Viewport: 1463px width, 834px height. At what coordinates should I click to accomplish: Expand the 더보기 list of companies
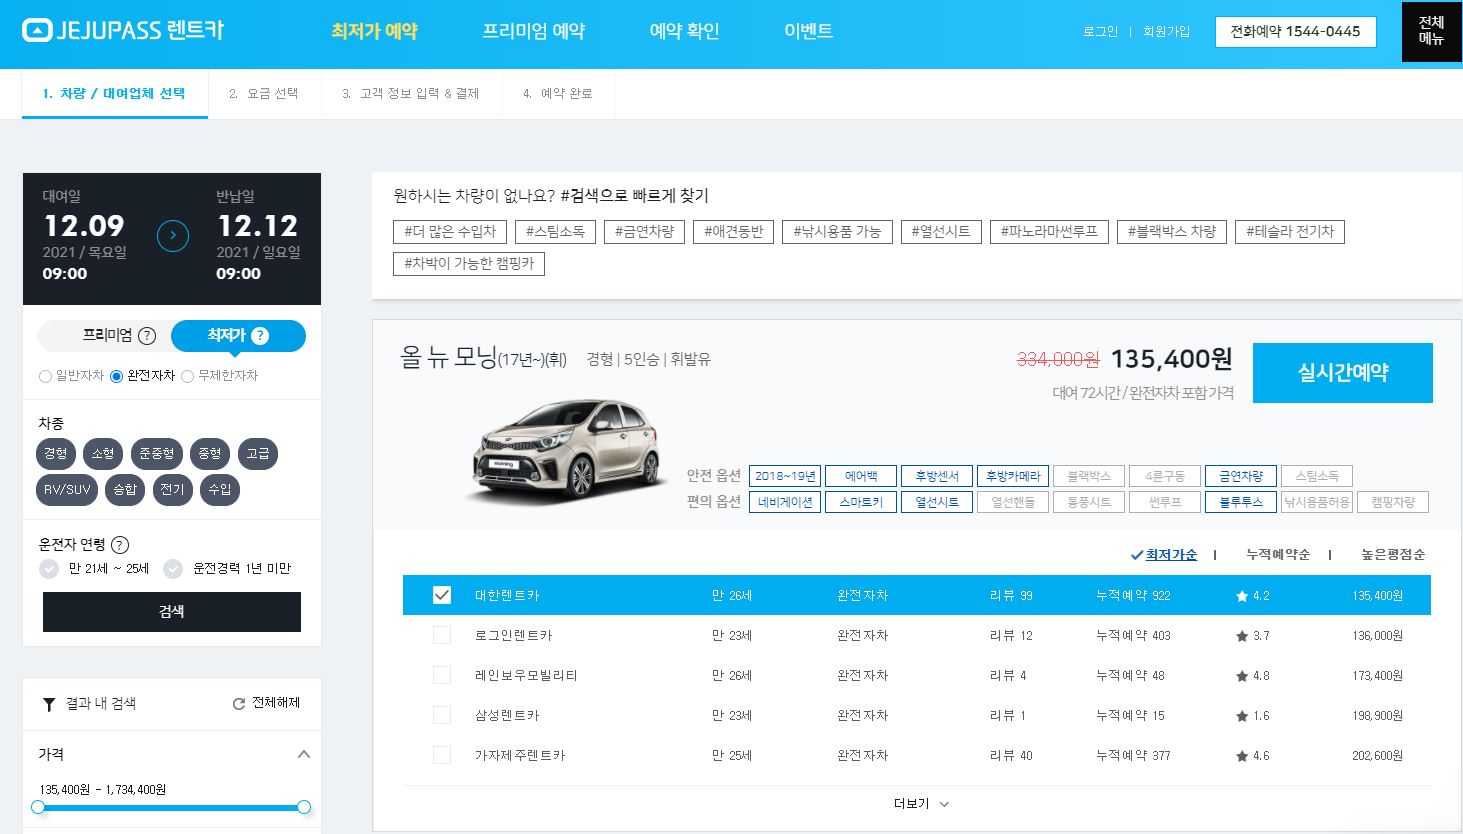tap(921, 804)
